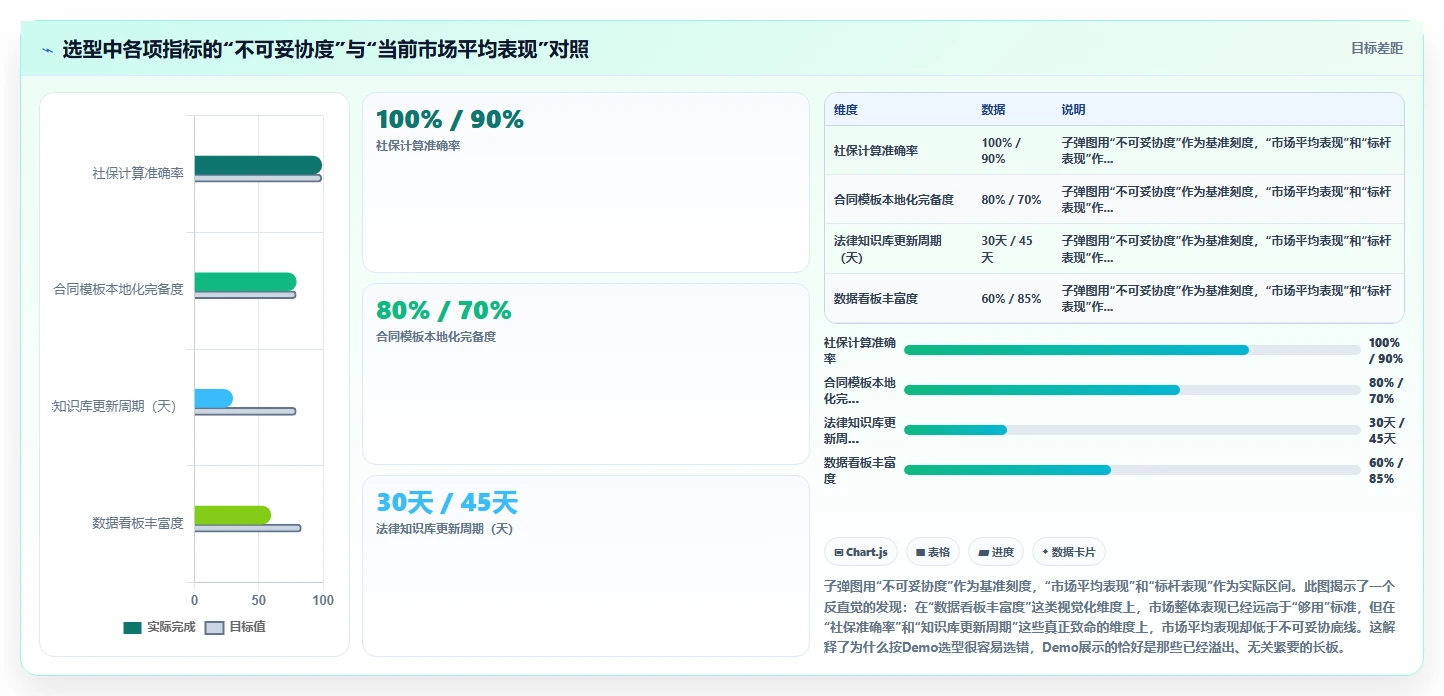Select the dark teal 社保计算准确率 actual bar
The image size is (1444, 696).
(258, 165)
